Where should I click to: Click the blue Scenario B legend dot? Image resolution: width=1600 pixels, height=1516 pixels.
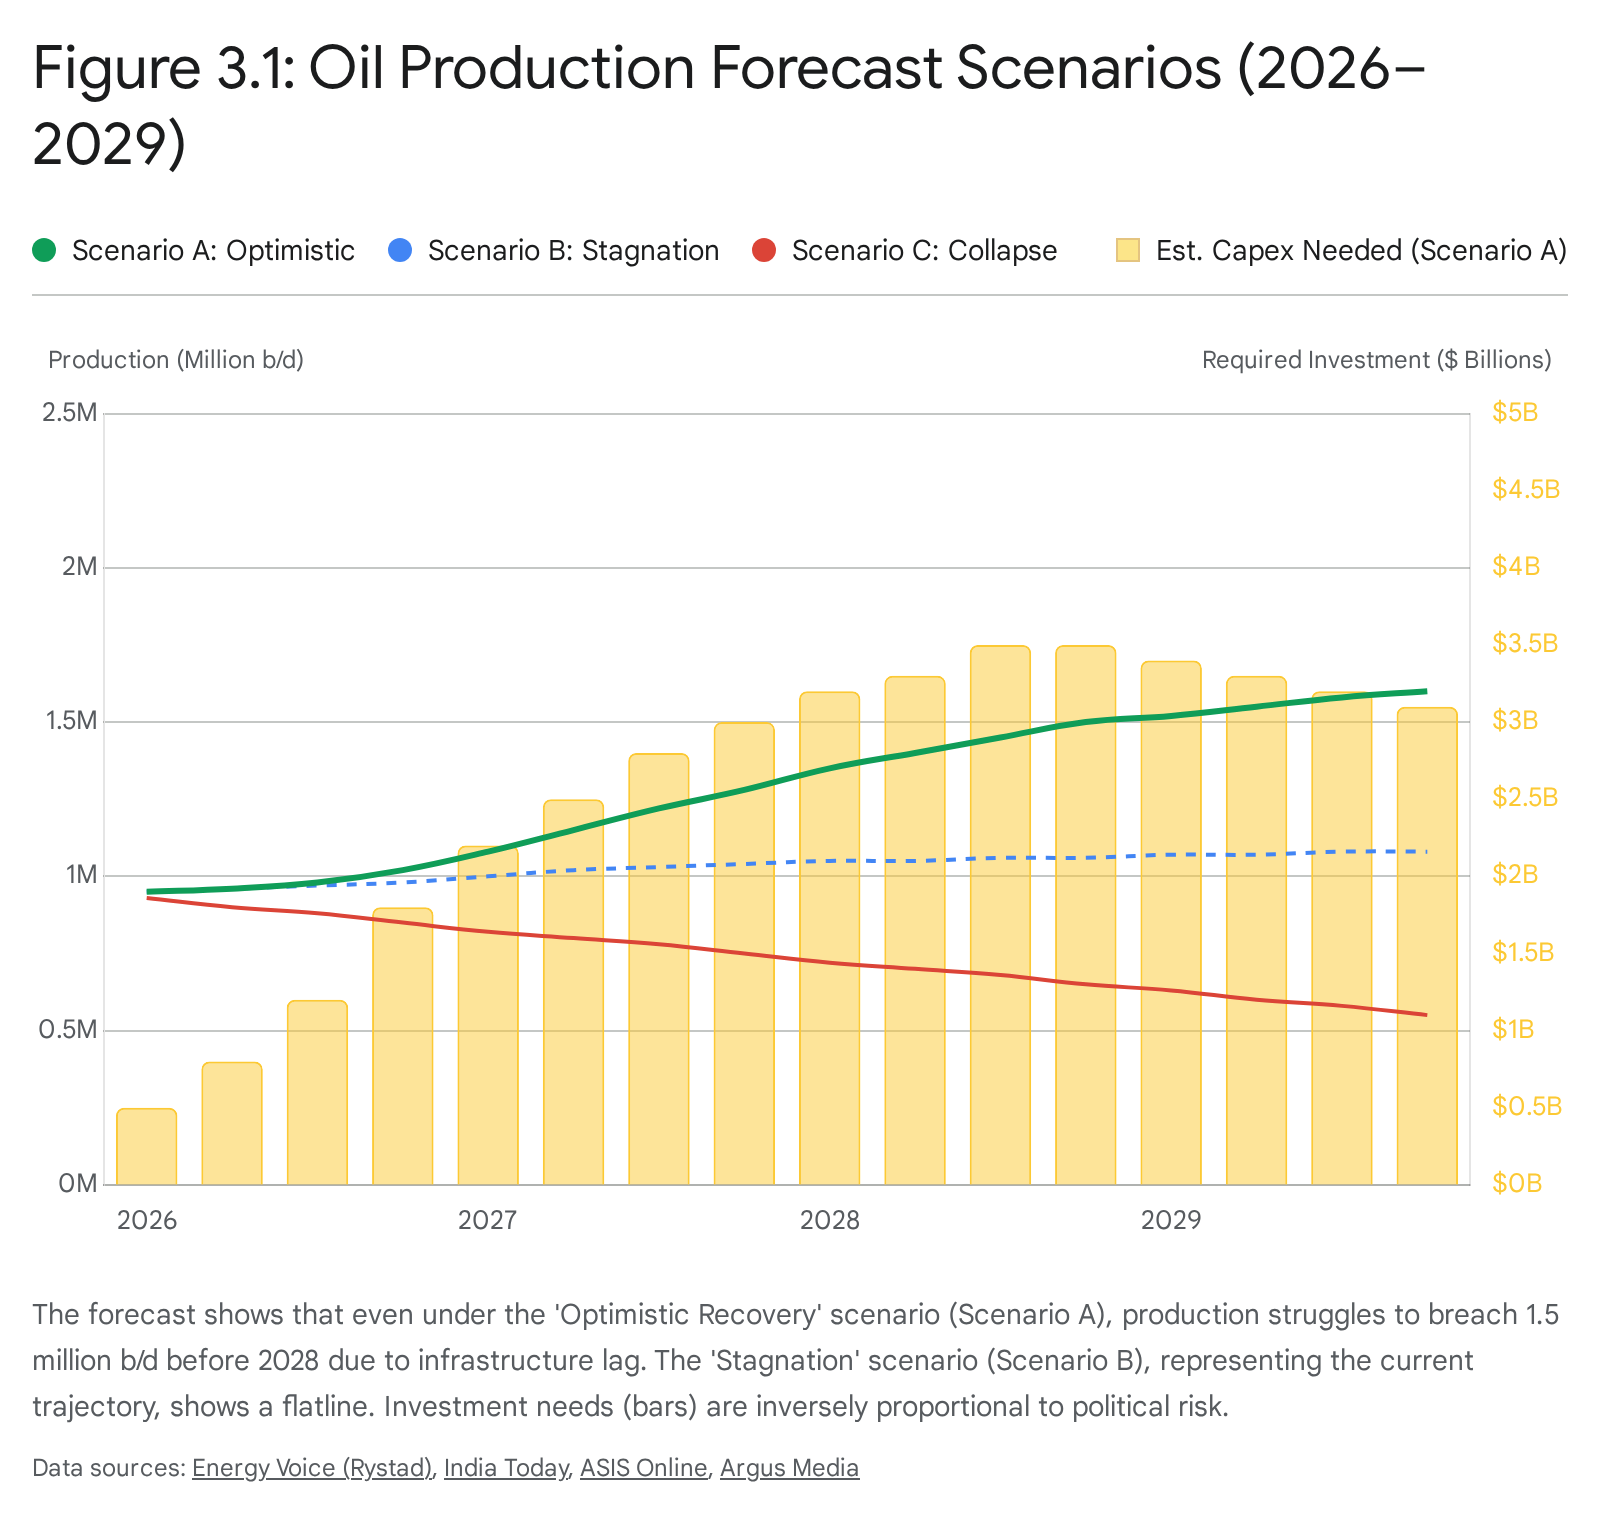[x=400, y=250]
